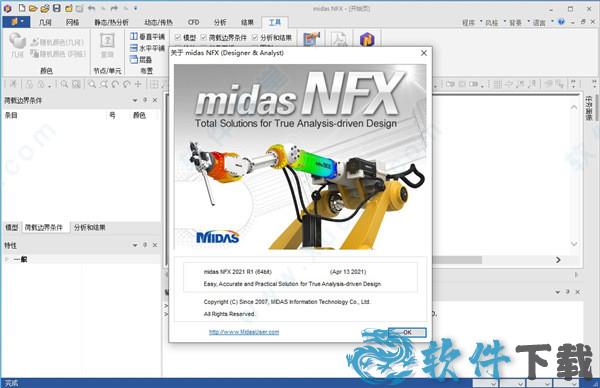Open the blue application menu button dropdown

pos(16,22)
